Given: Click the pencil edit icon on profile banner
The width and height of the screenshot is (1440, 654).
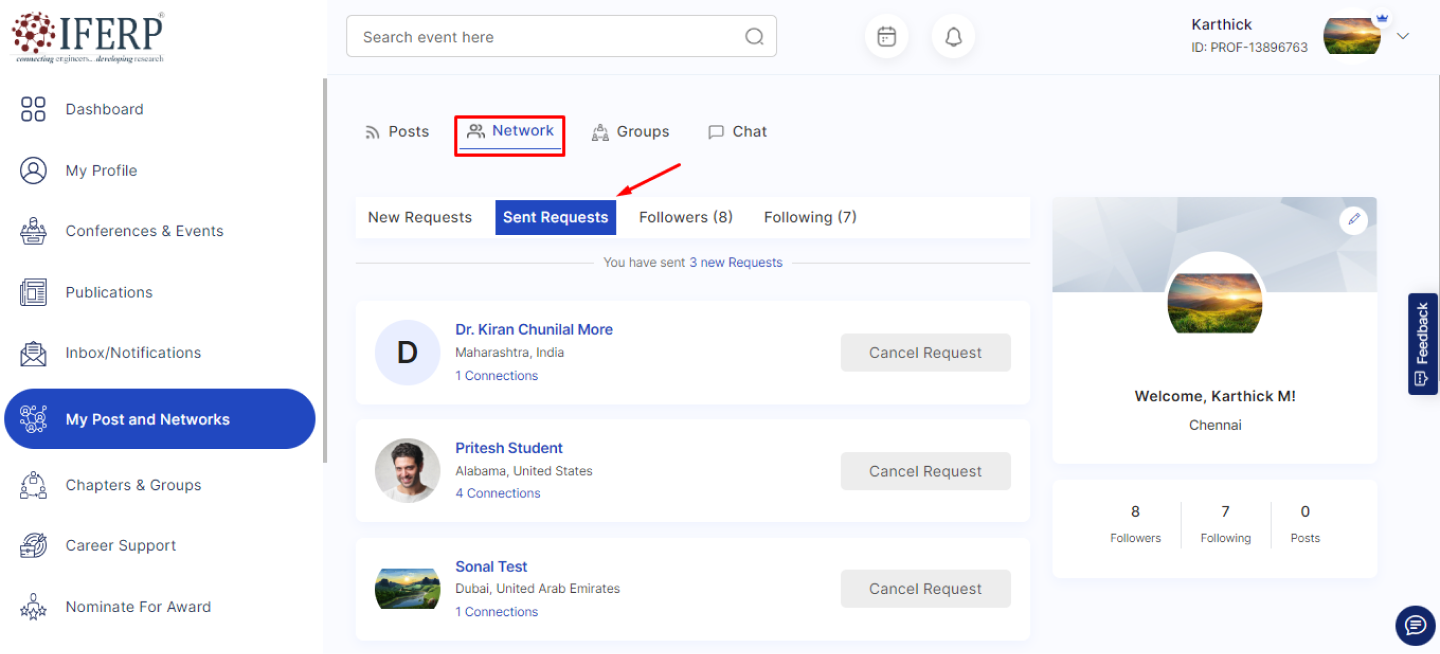Looking at the screenshot, I should tap(1353, 219).
